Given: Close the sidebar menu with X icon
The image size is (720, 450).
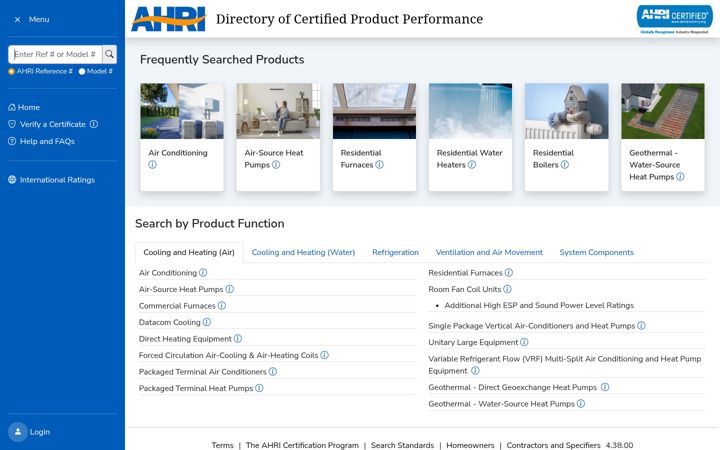Looking at the screenshot, I should point(17,20).
